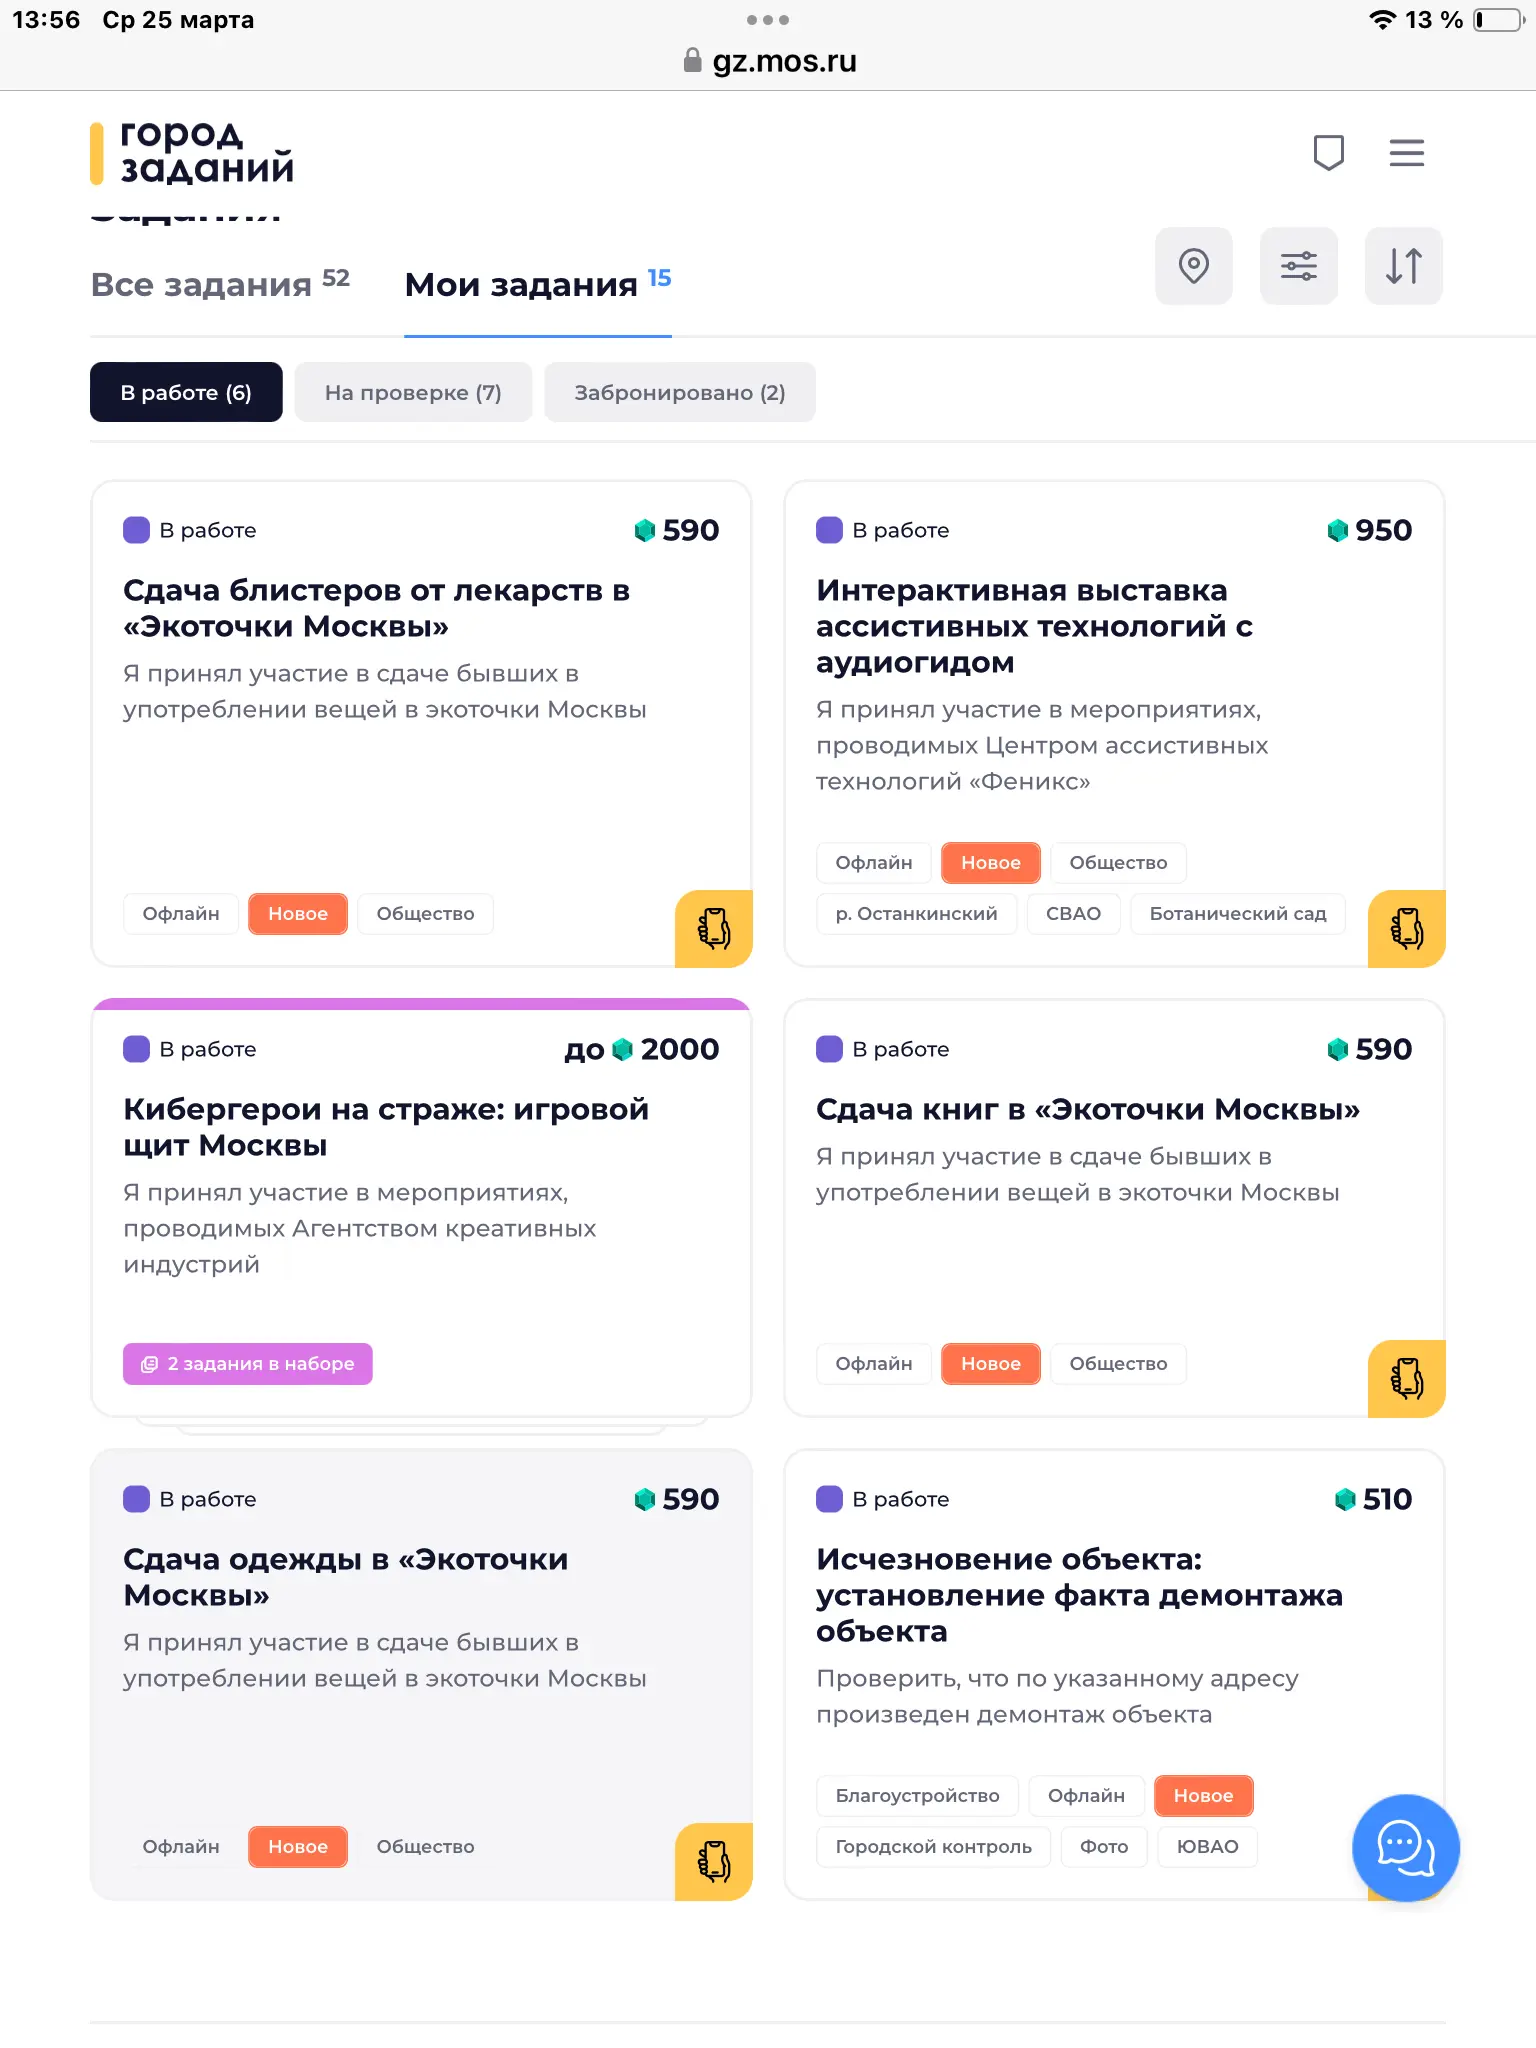Tap phone icon on Интерактивная выставка card
The width and height of the screenshot is (1536, 2048).
point(1406,928)
